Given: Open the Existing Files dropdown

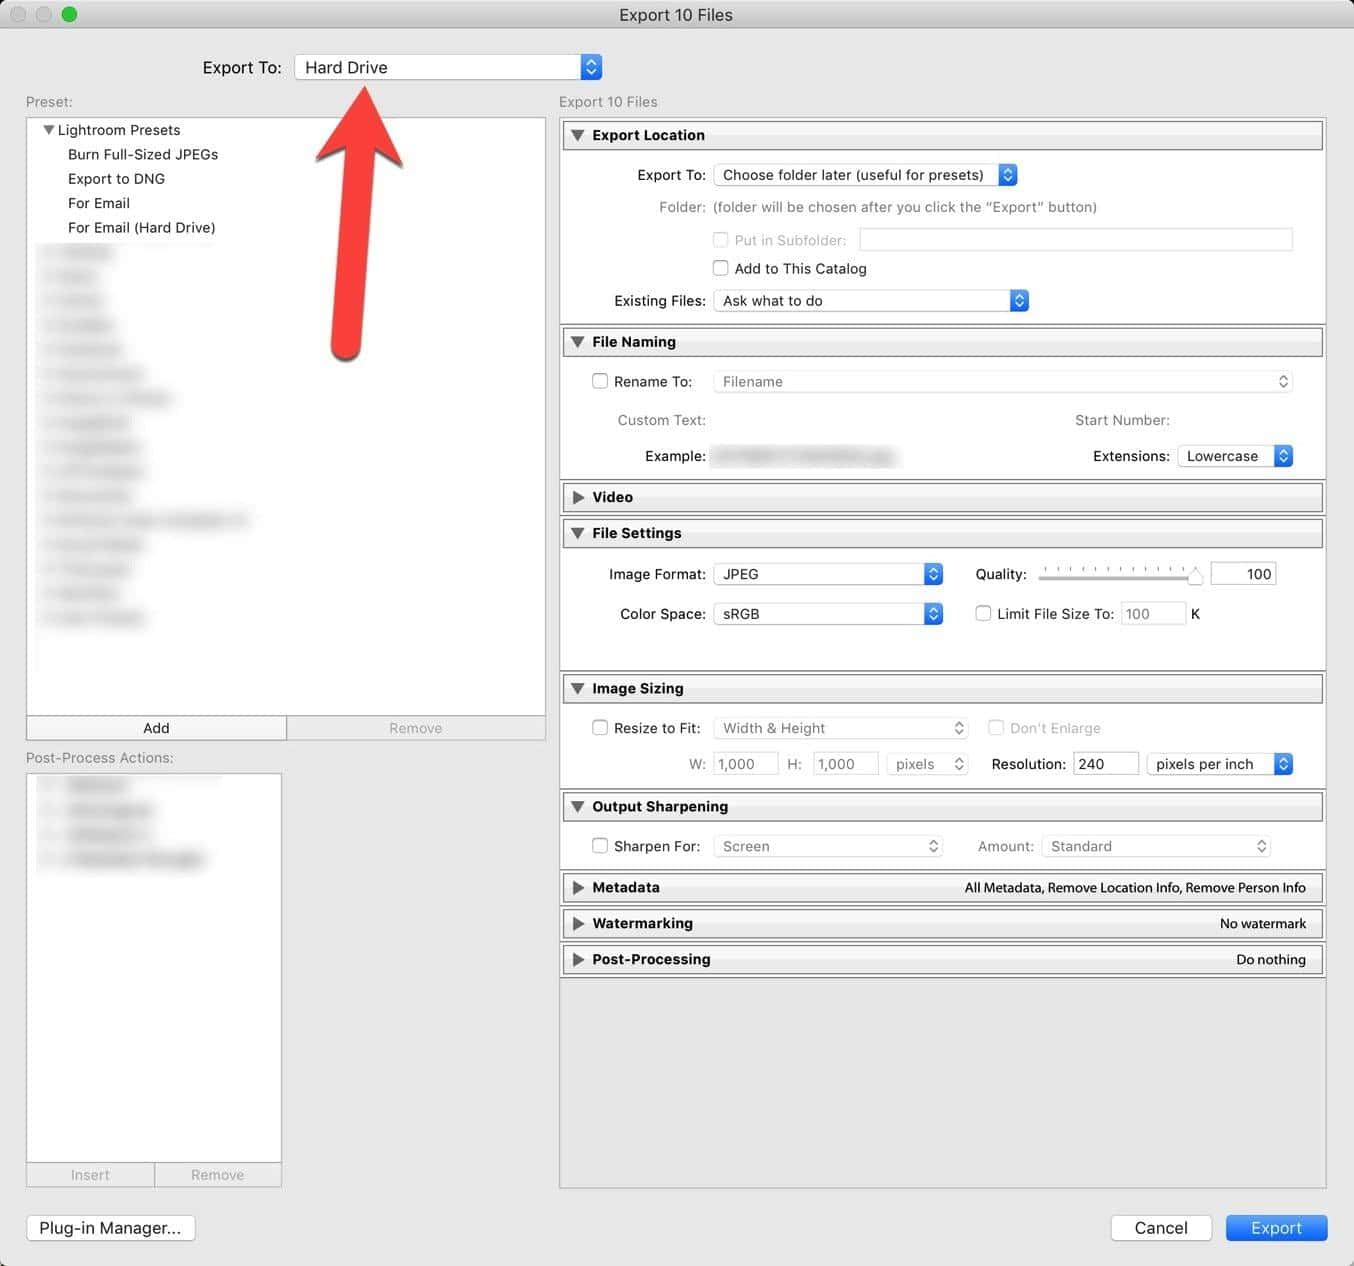Looking at the screenshot, I should click(871, 301).
